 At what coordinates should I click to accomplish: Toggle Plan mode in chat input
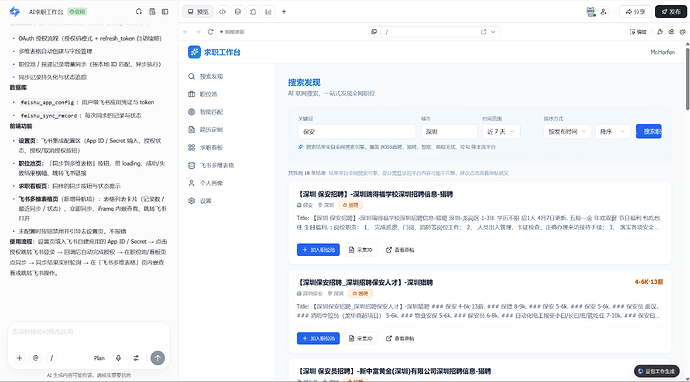(x=99, y=358)
